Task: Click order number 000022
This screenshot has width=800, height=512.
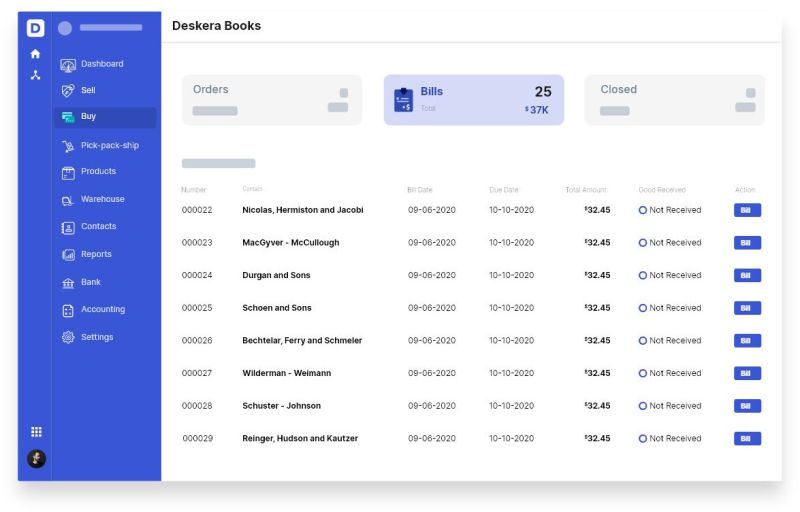Action: [197, 210]
